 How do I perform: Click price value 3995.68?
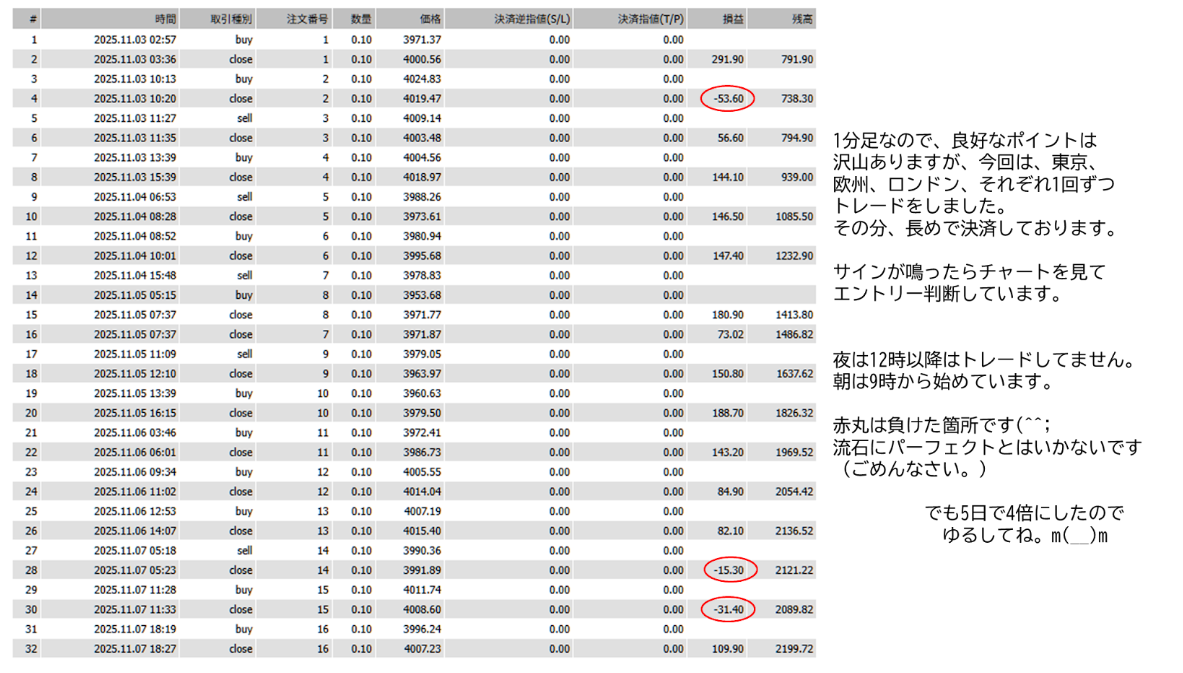(422, 256)
